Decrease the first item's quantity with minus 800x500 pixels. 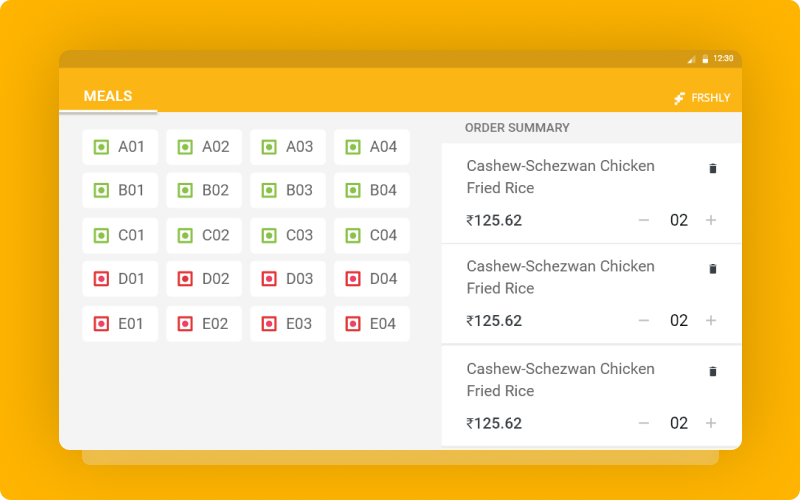tap(644, 220)
